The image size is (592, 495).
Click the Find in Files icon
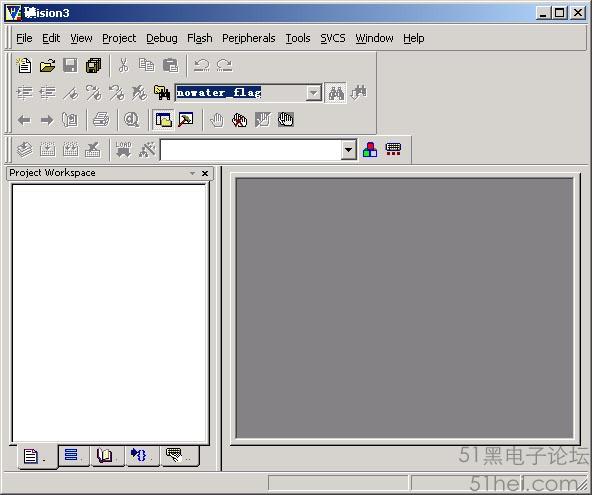(x=162, y=93)
